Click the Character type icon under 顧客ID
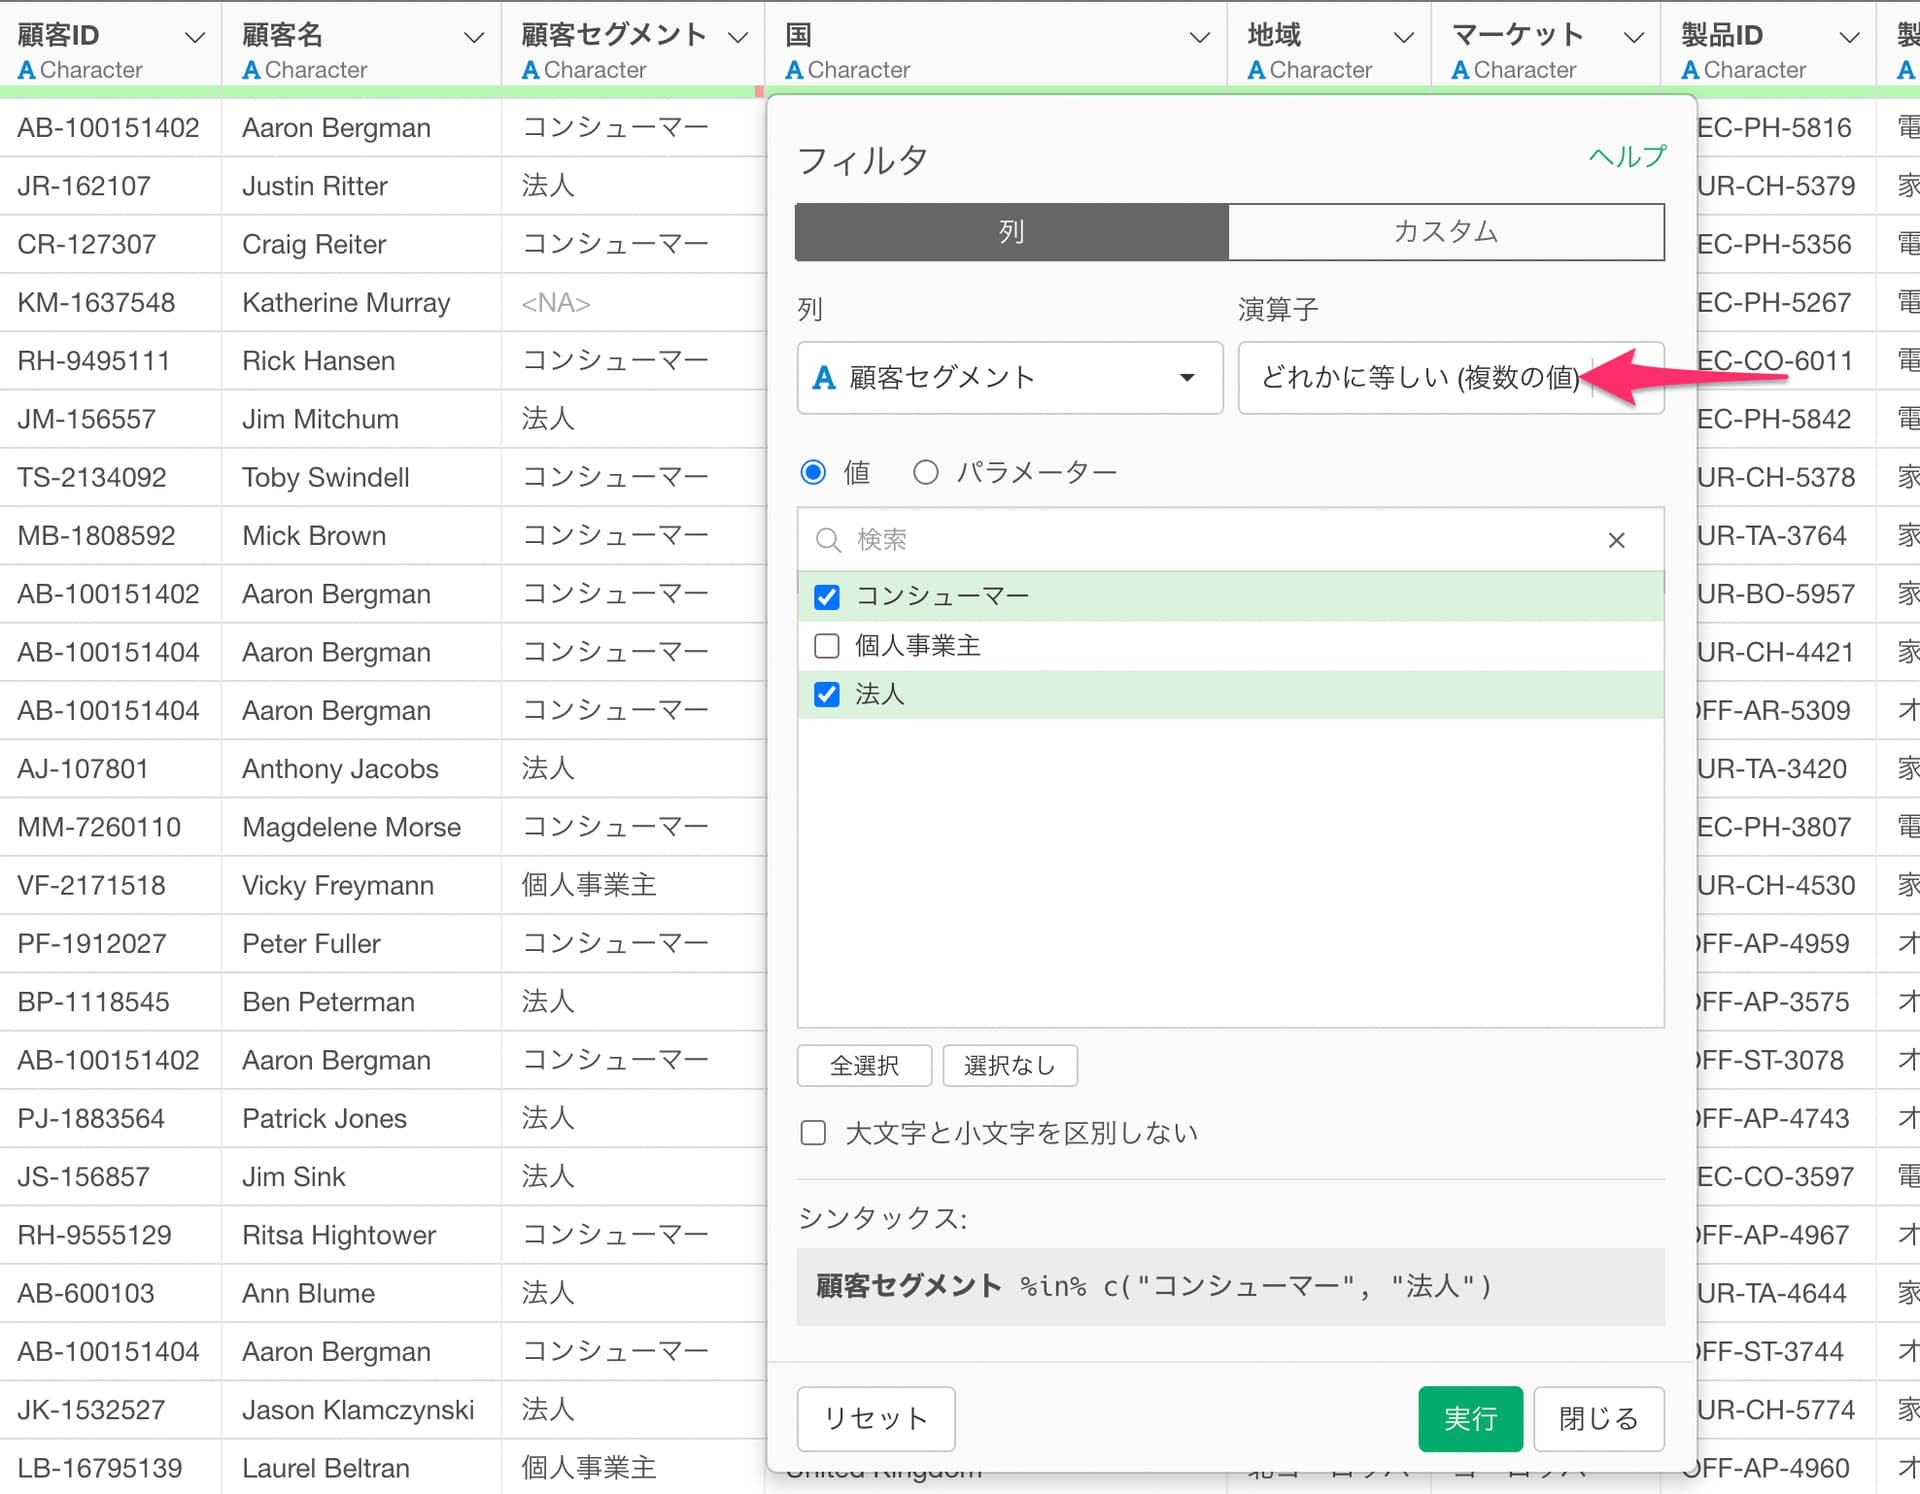 coord(27,70)
